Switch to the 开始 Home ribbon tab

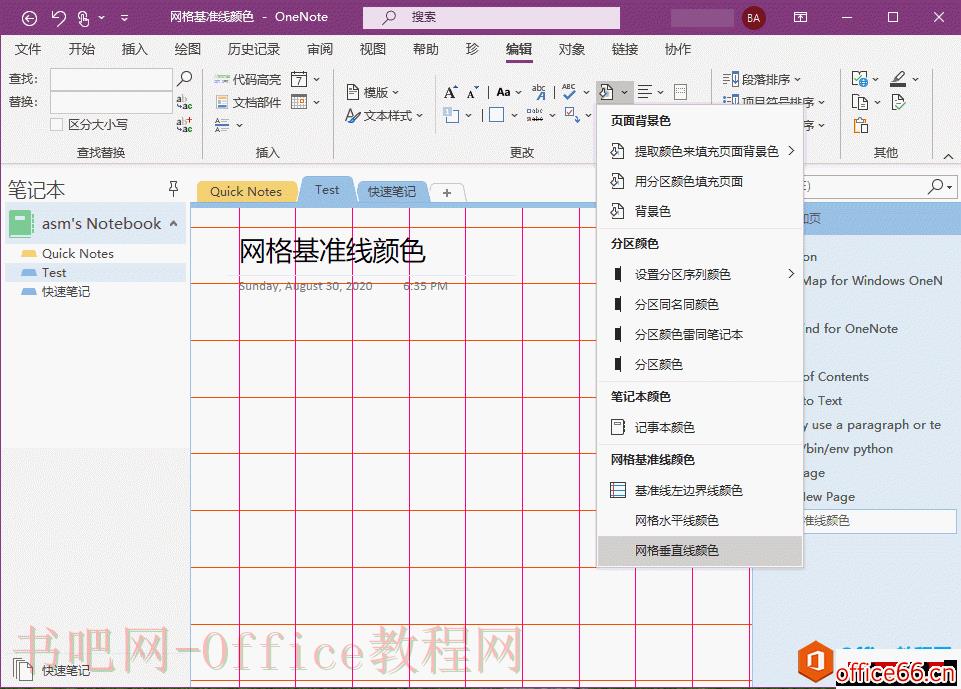coord(82,49)
